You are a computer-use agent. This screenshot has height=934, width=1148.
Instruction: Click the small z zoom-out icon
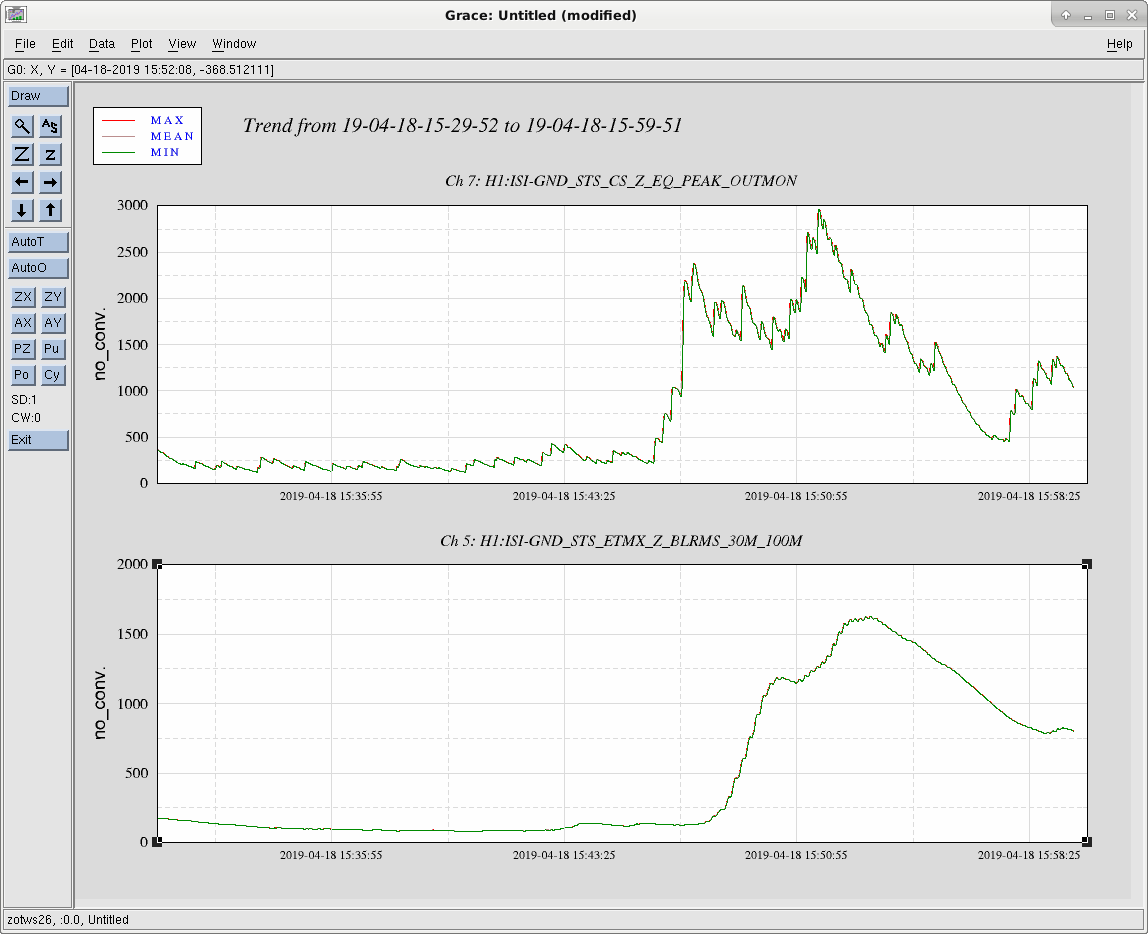tap(50, 154)
